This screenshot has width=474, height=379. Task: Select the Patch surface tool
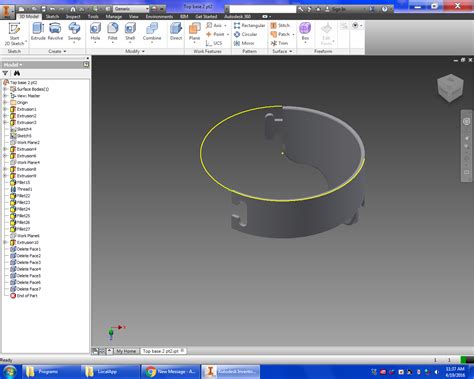[x=280, y=34]
